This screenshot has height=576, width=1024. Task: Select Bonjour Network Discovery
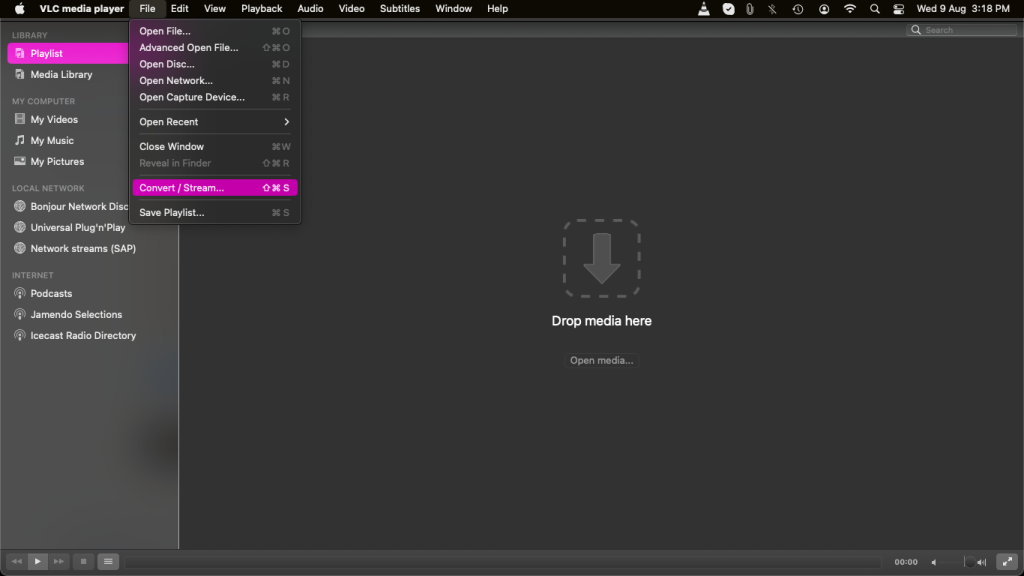coord(79,206)
